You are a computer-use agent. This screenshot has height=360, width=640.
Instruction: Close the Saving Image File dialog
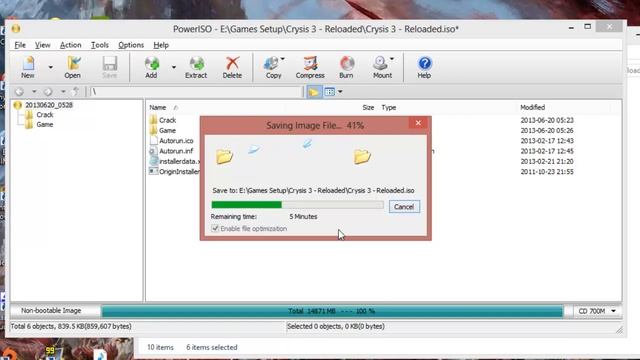click(x=418, y=122)
